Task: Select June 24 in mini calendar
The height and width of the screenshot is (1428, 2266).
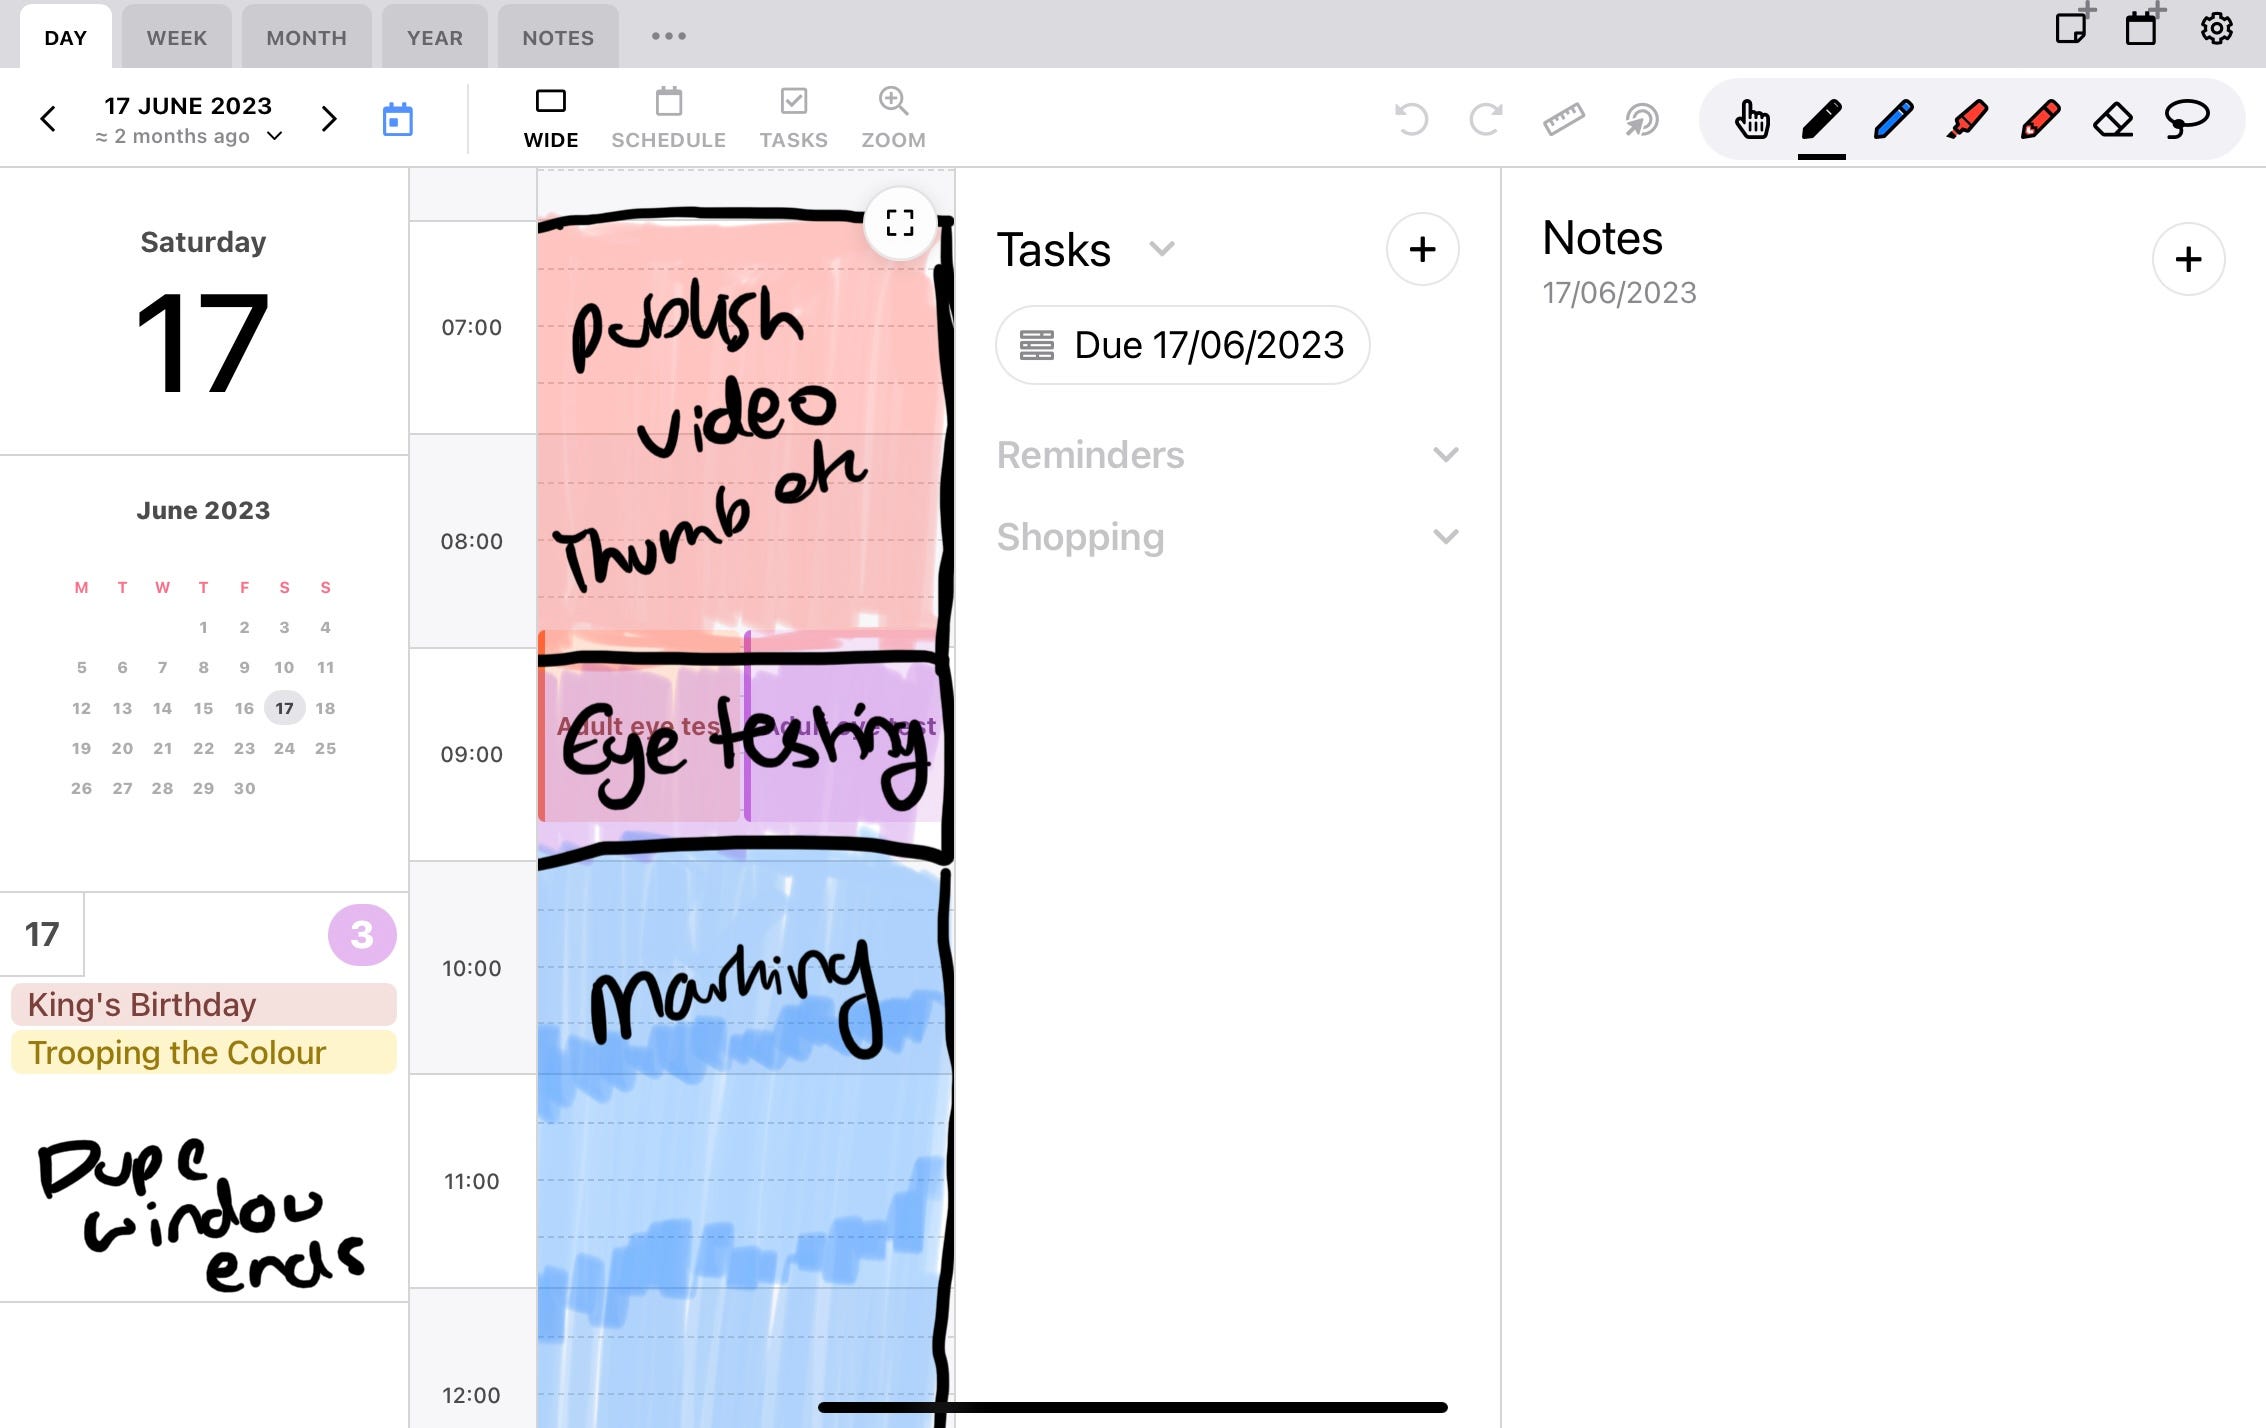Action: point(284,748)
